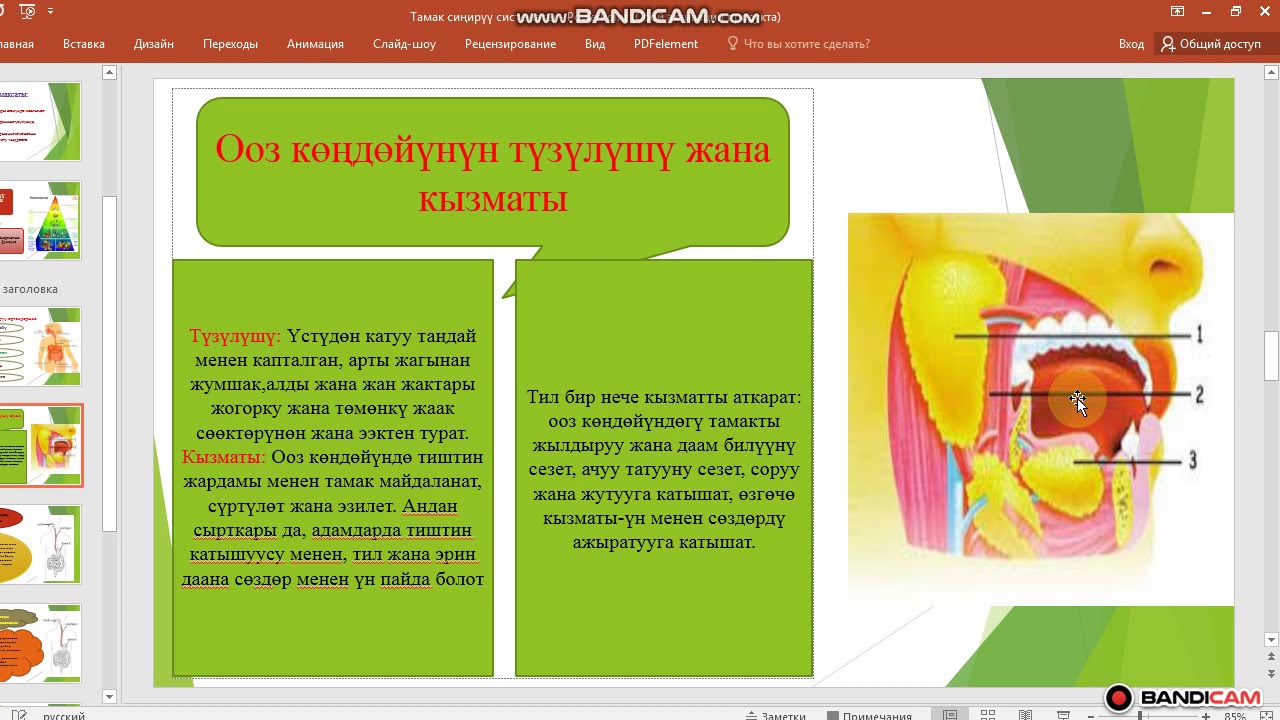Click the right text box 'Тил бир нече кызматты аткарат'

click(664, 468)
